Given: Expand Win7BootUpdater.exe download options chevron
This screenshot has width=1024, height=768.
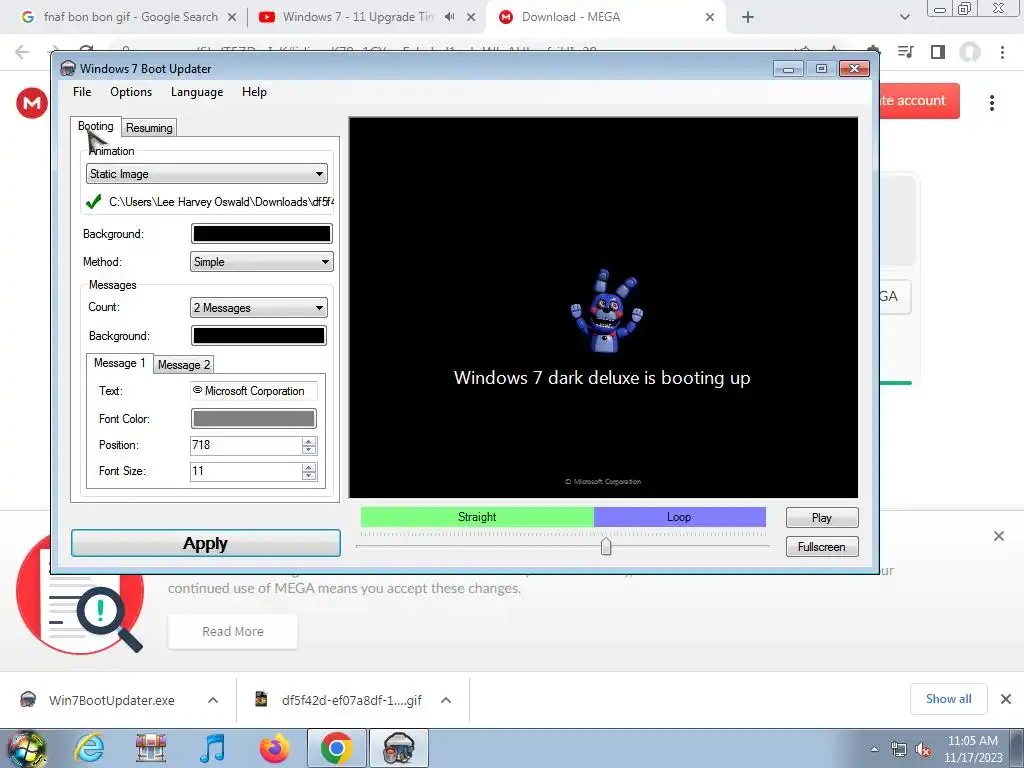Looking at the screenshot, I should tap(213, 700).
